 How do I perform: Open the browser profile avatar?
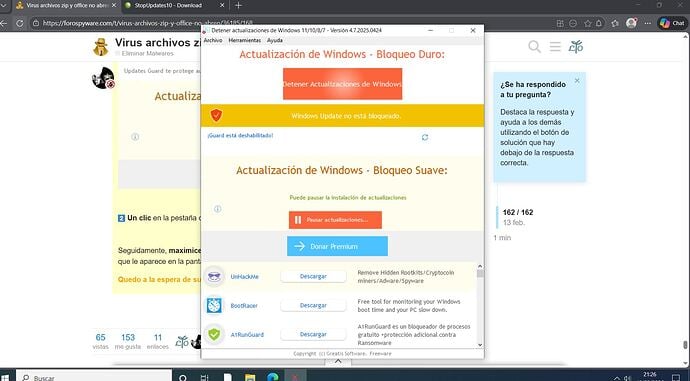click(631, 23)
